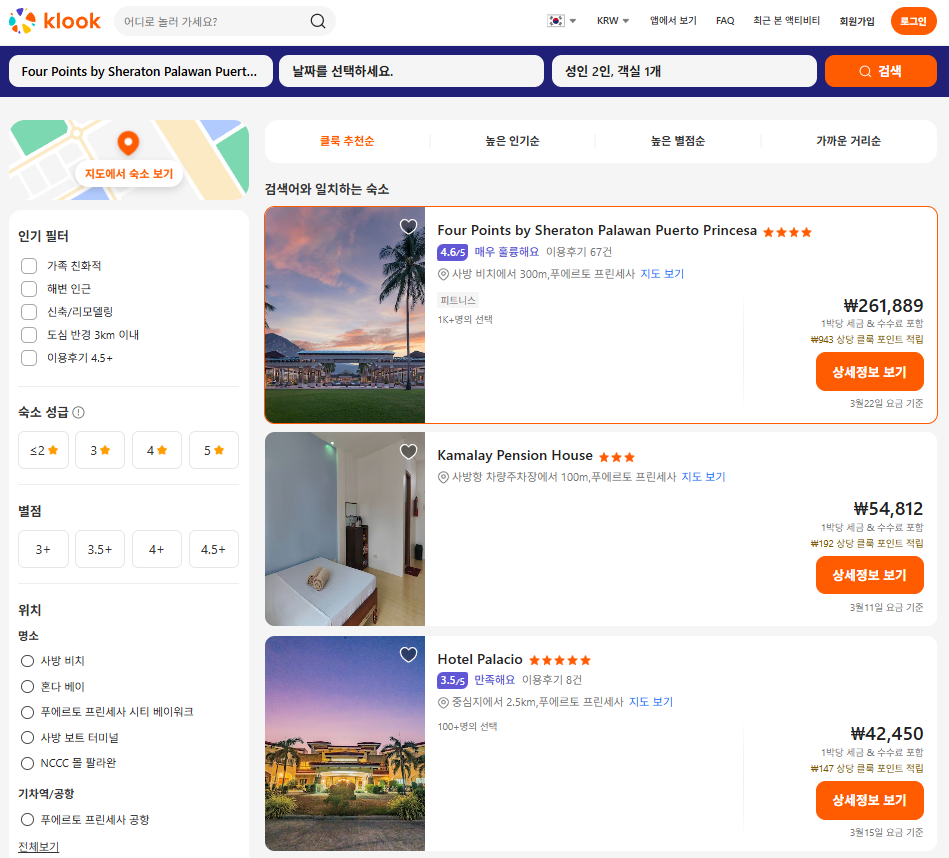
Task: Sort by 높은 인기순 tab
Action: click(x=512, y=141)
